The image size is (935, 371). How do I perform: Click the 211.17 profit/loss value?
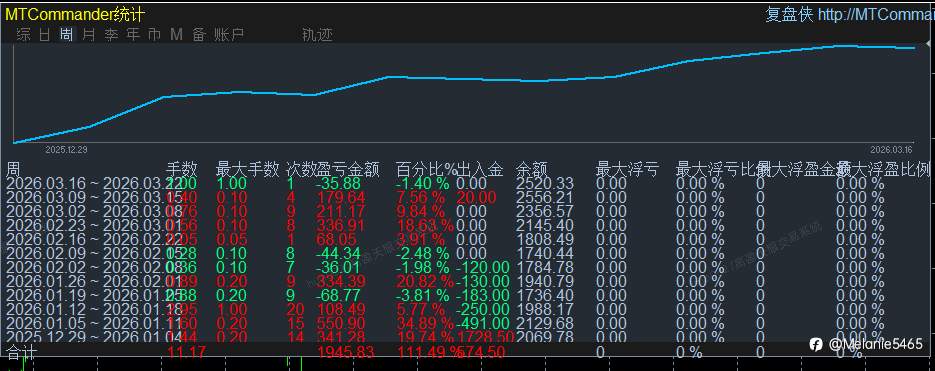coord(342,211)
